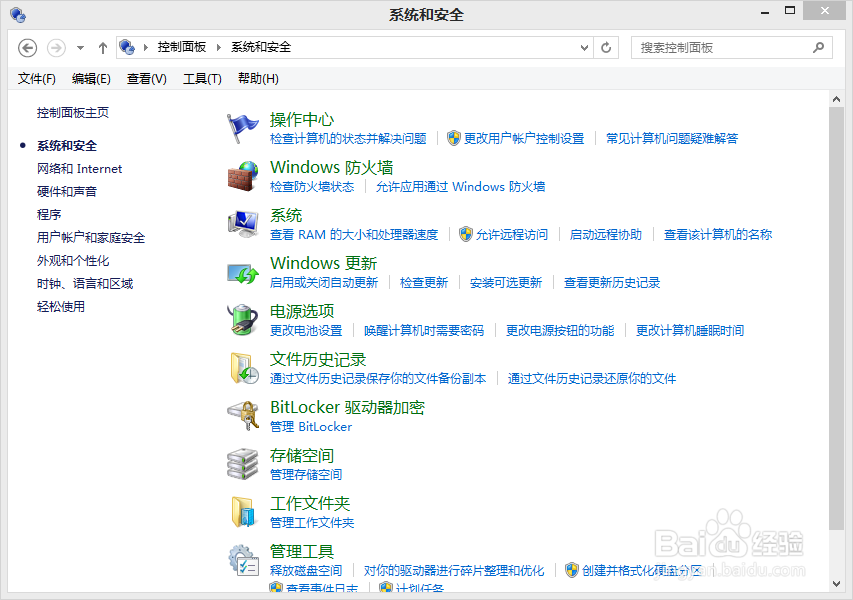Open the 查看(V) menu
The width and height of the screenshot is (853, 600).
coord(146,79)
